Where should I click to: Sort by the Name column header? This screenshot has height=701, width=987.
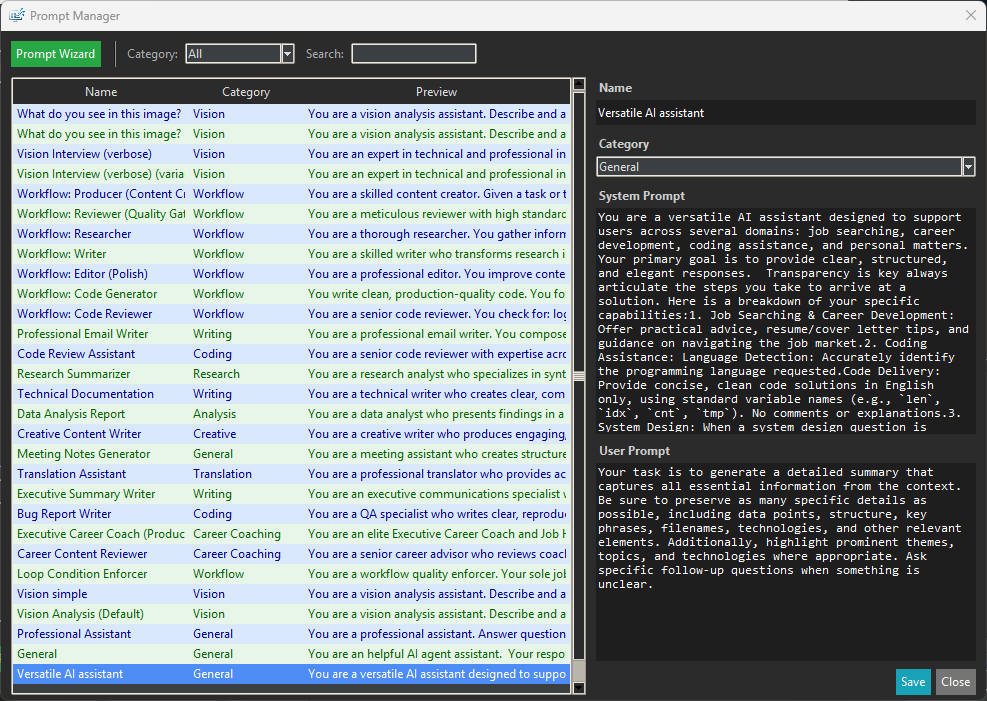point(101,92)
